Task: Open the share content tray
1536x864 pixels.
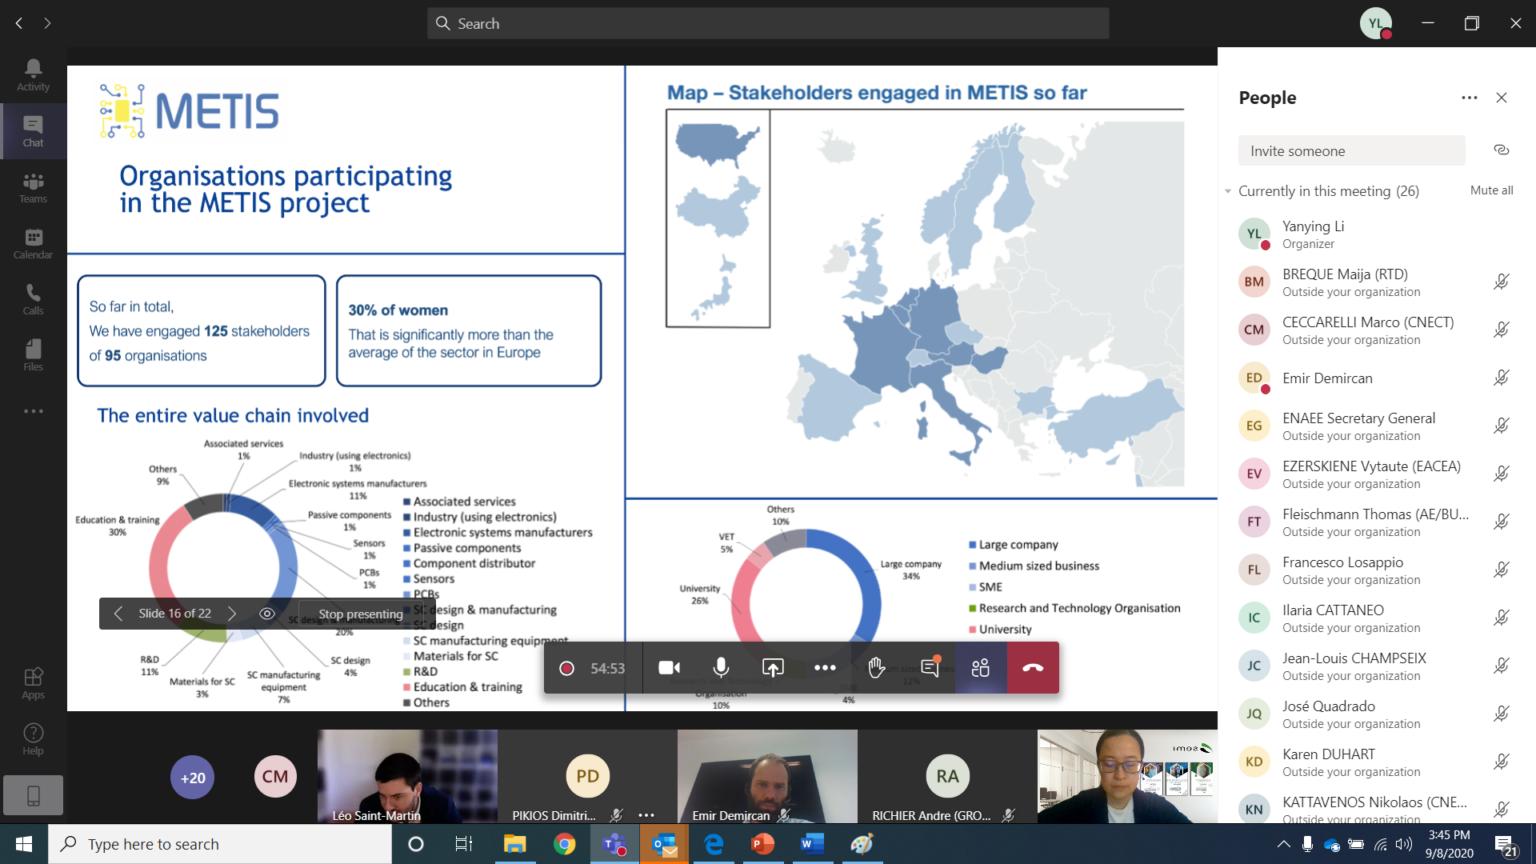Action: [x=773, y=668]
